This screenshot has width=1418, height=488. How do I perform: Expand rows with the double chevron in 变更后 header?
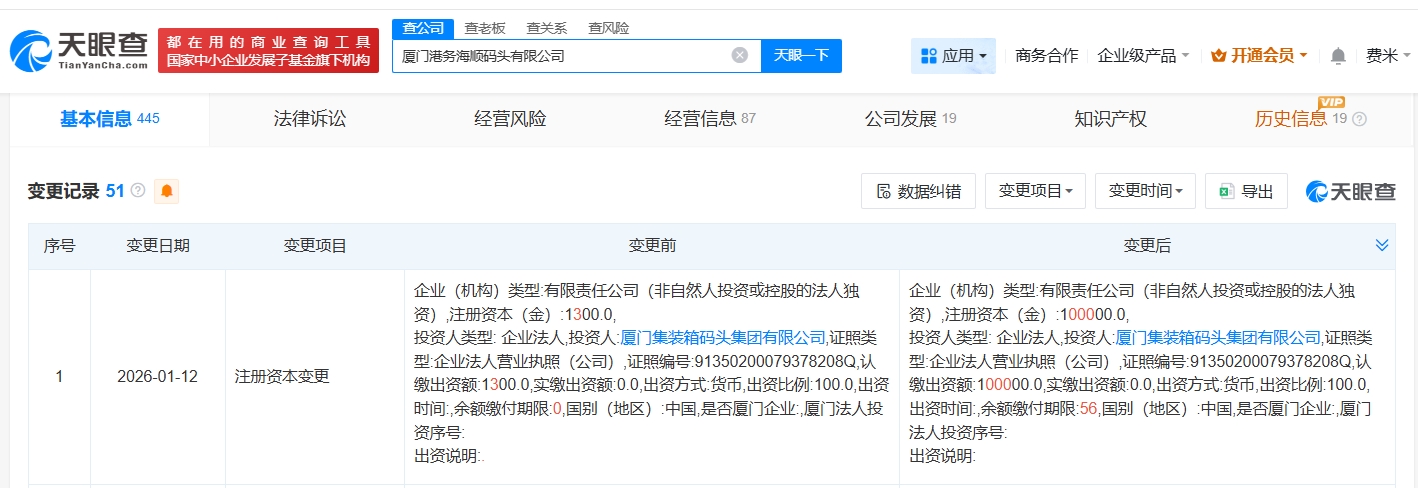pos(1382,245)
